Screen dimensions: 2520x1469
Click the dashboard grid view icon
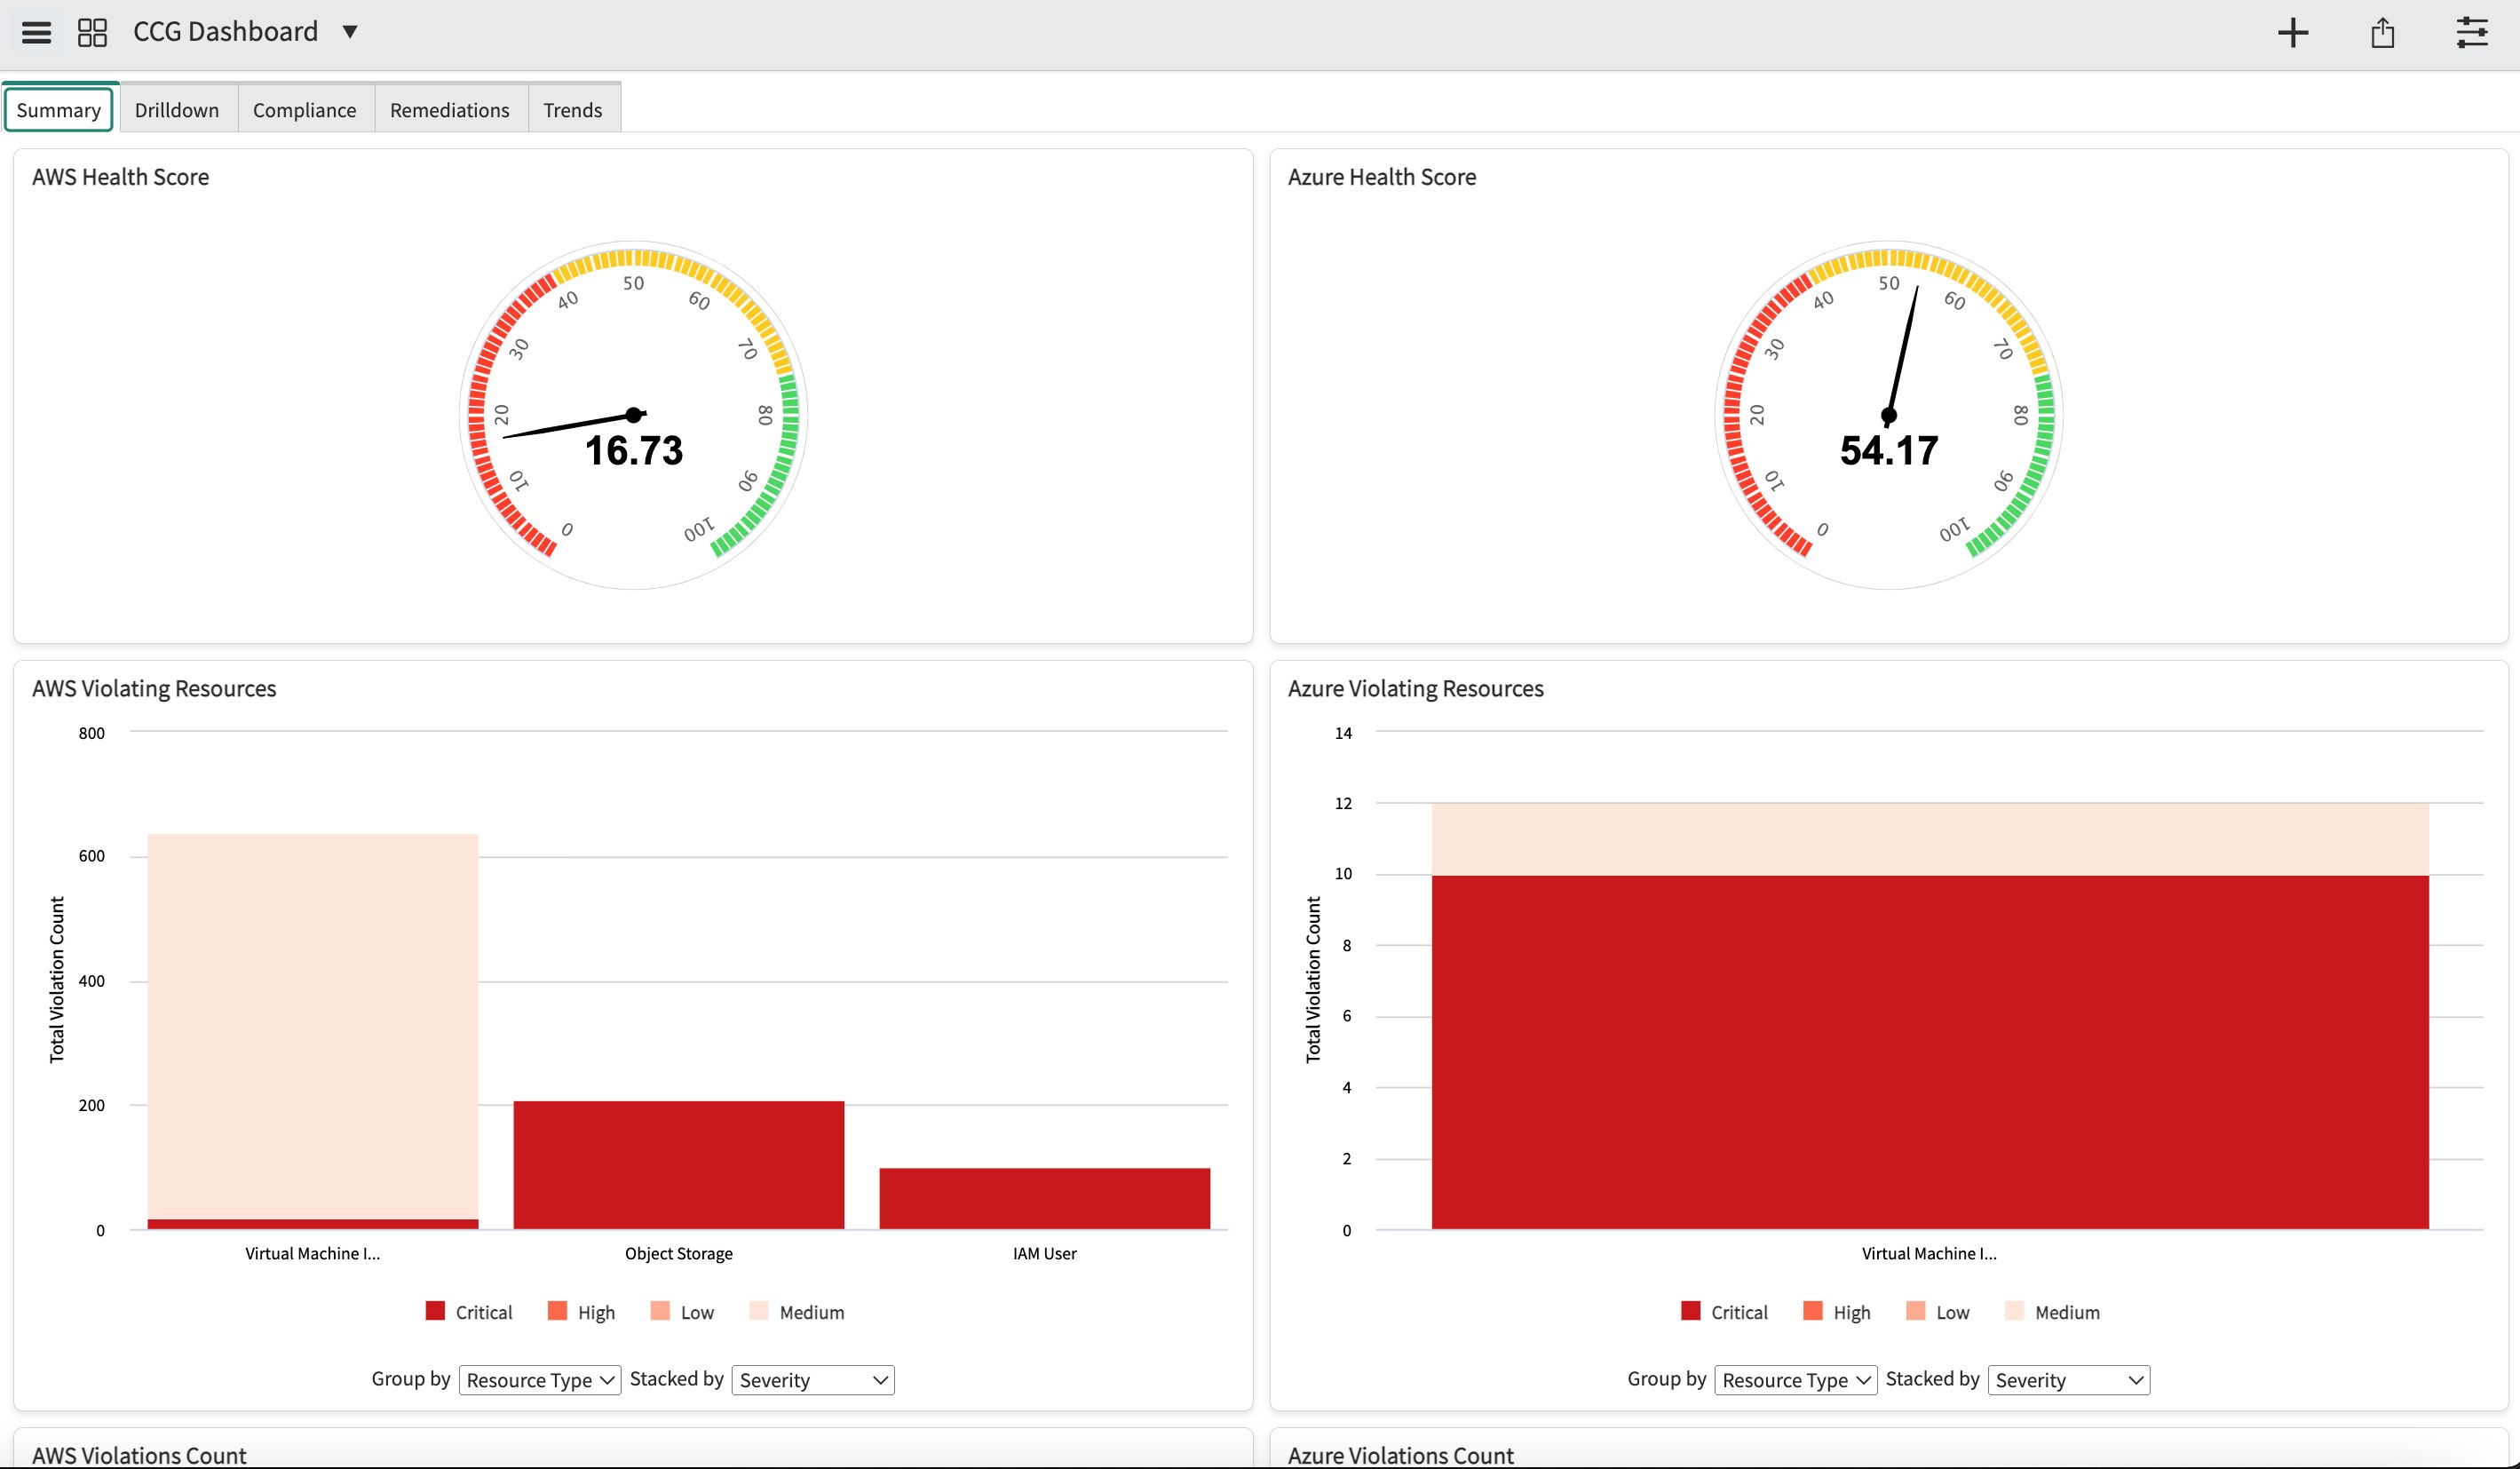point(92,32)
